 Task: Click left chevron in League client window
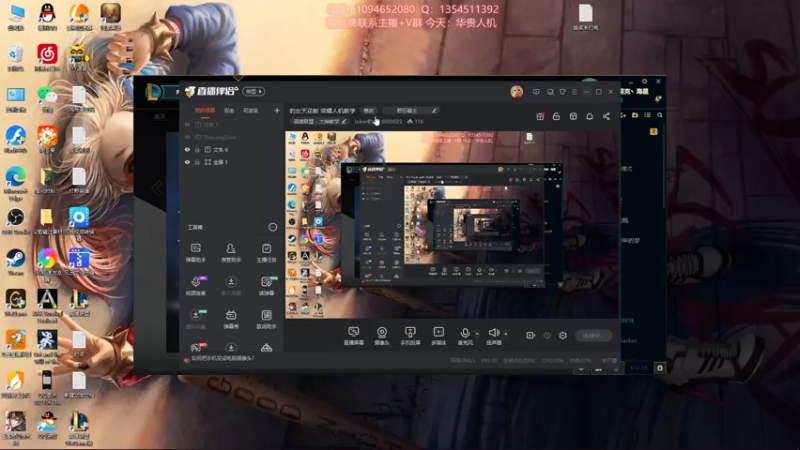157,188
